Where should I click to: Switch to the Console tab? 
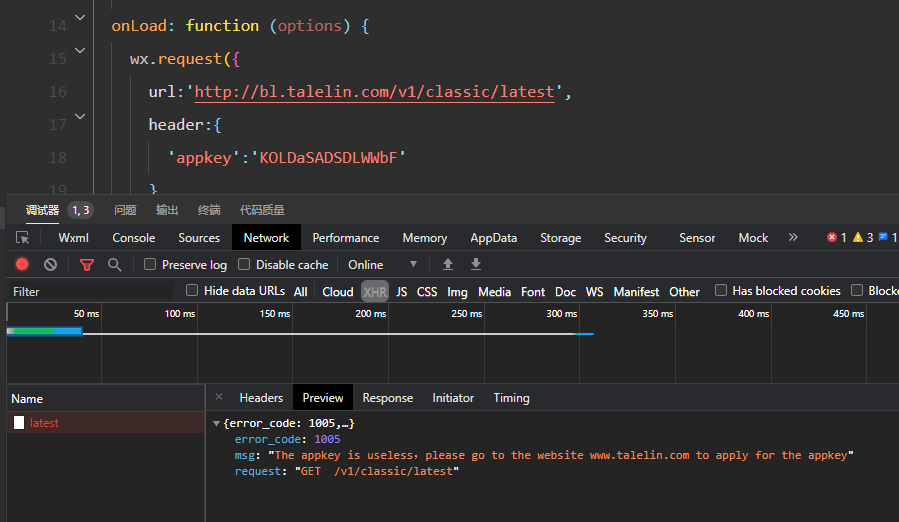[x=133, y=238]
